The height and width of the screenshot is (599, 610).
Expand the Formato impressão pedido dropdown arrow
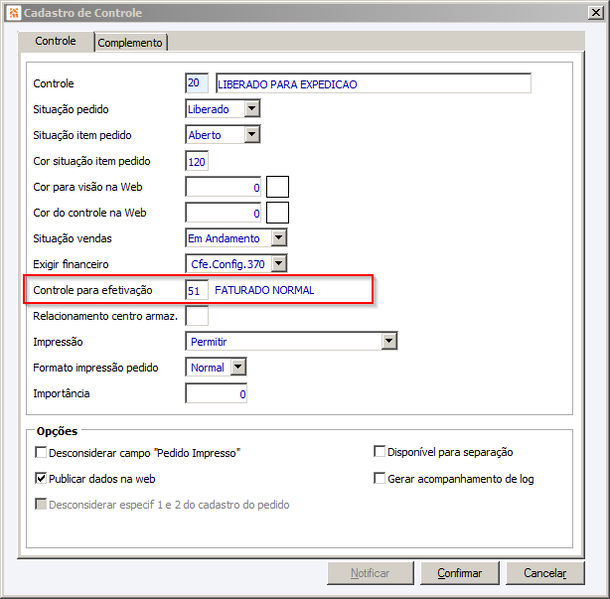tap(238, 367)
